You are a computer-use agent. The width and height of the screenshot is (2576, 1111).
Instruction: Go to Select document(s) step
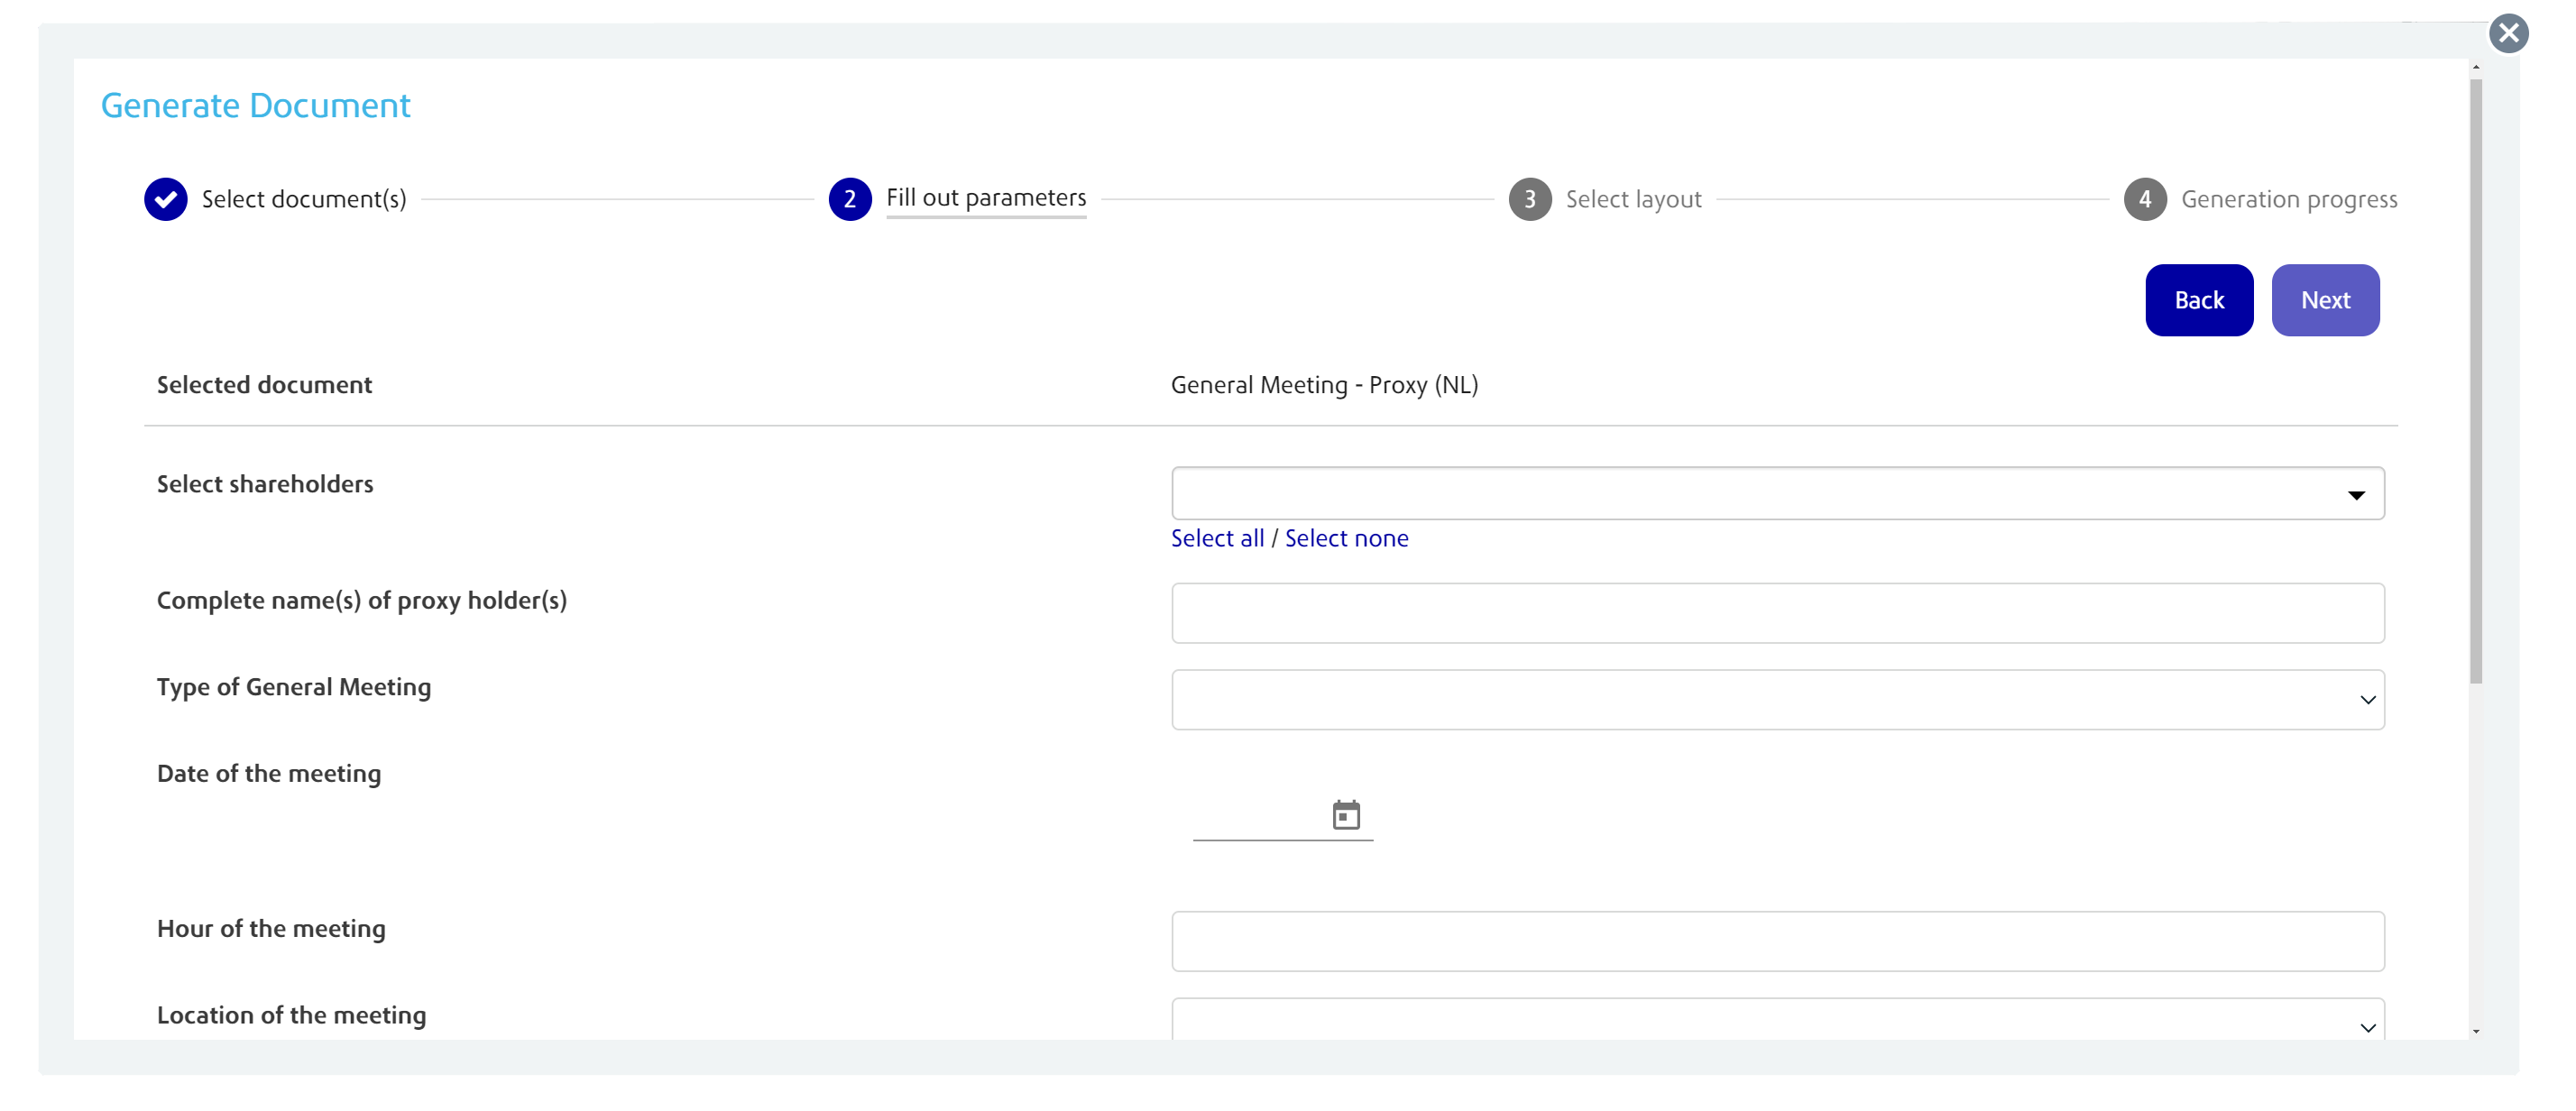point(304,199)
